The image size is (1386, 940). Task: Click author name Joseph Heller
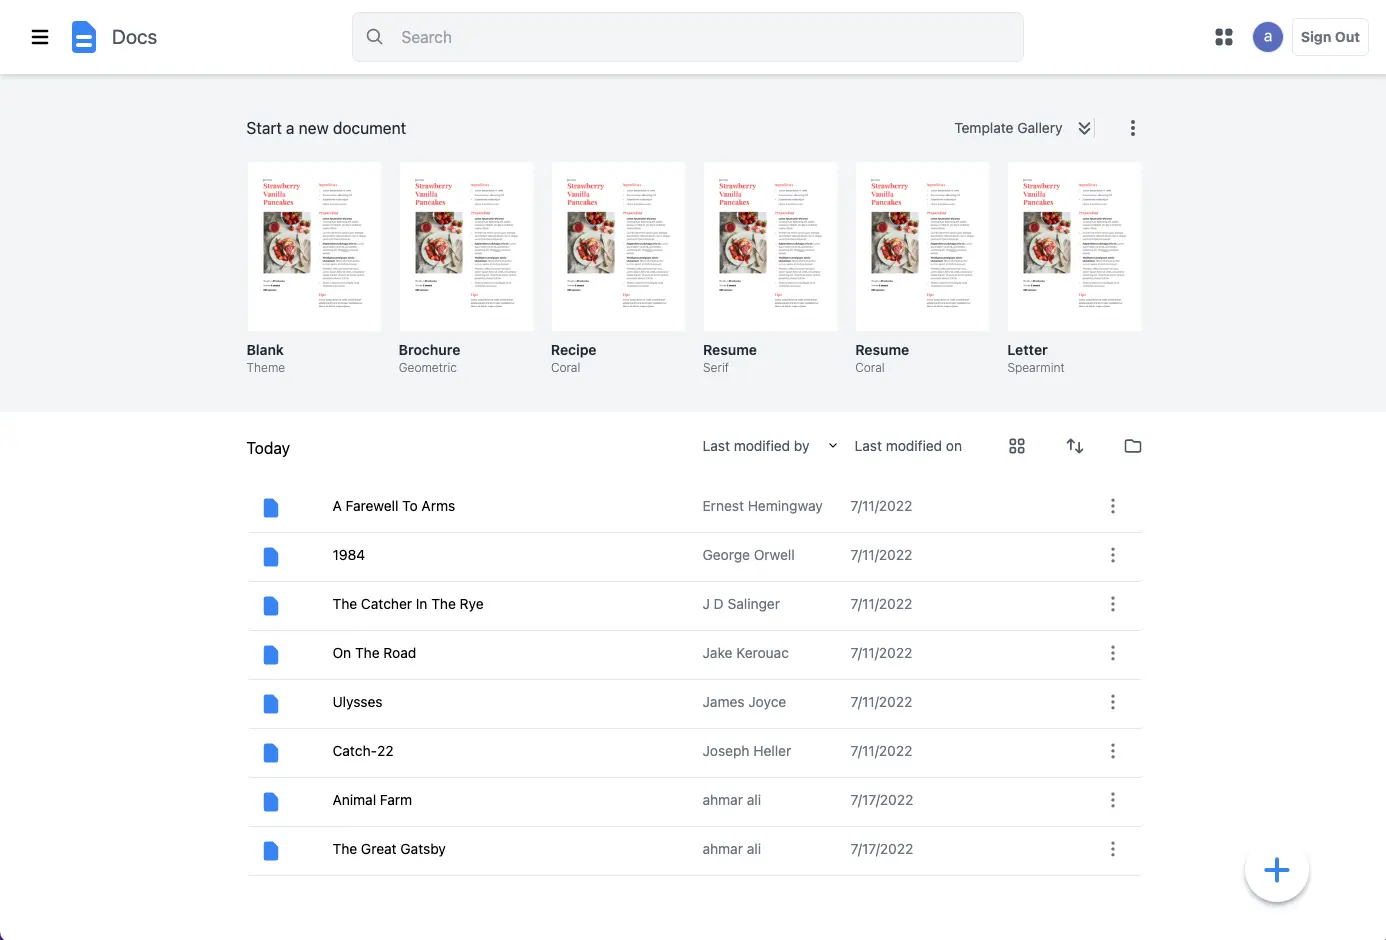pos(746,751)
